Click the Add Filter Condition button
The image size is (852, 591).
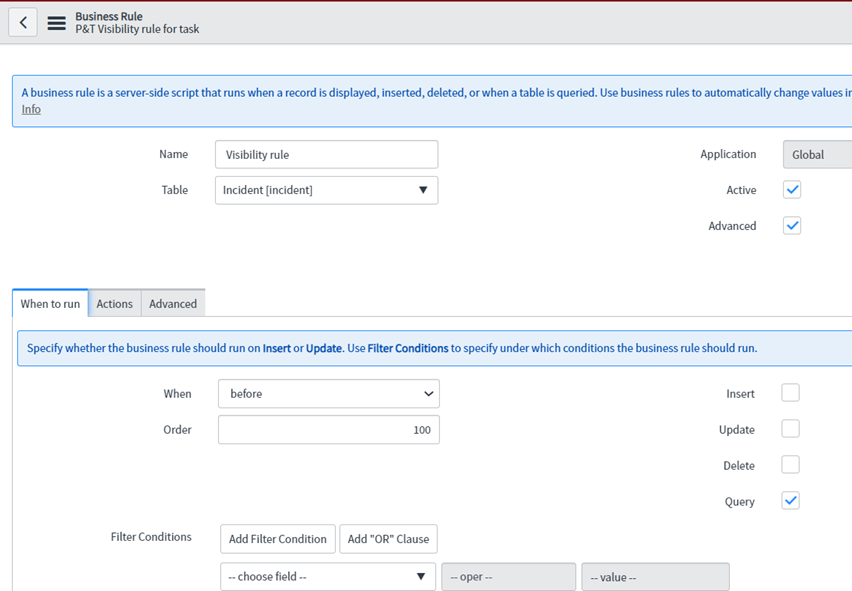pos(278,539)
